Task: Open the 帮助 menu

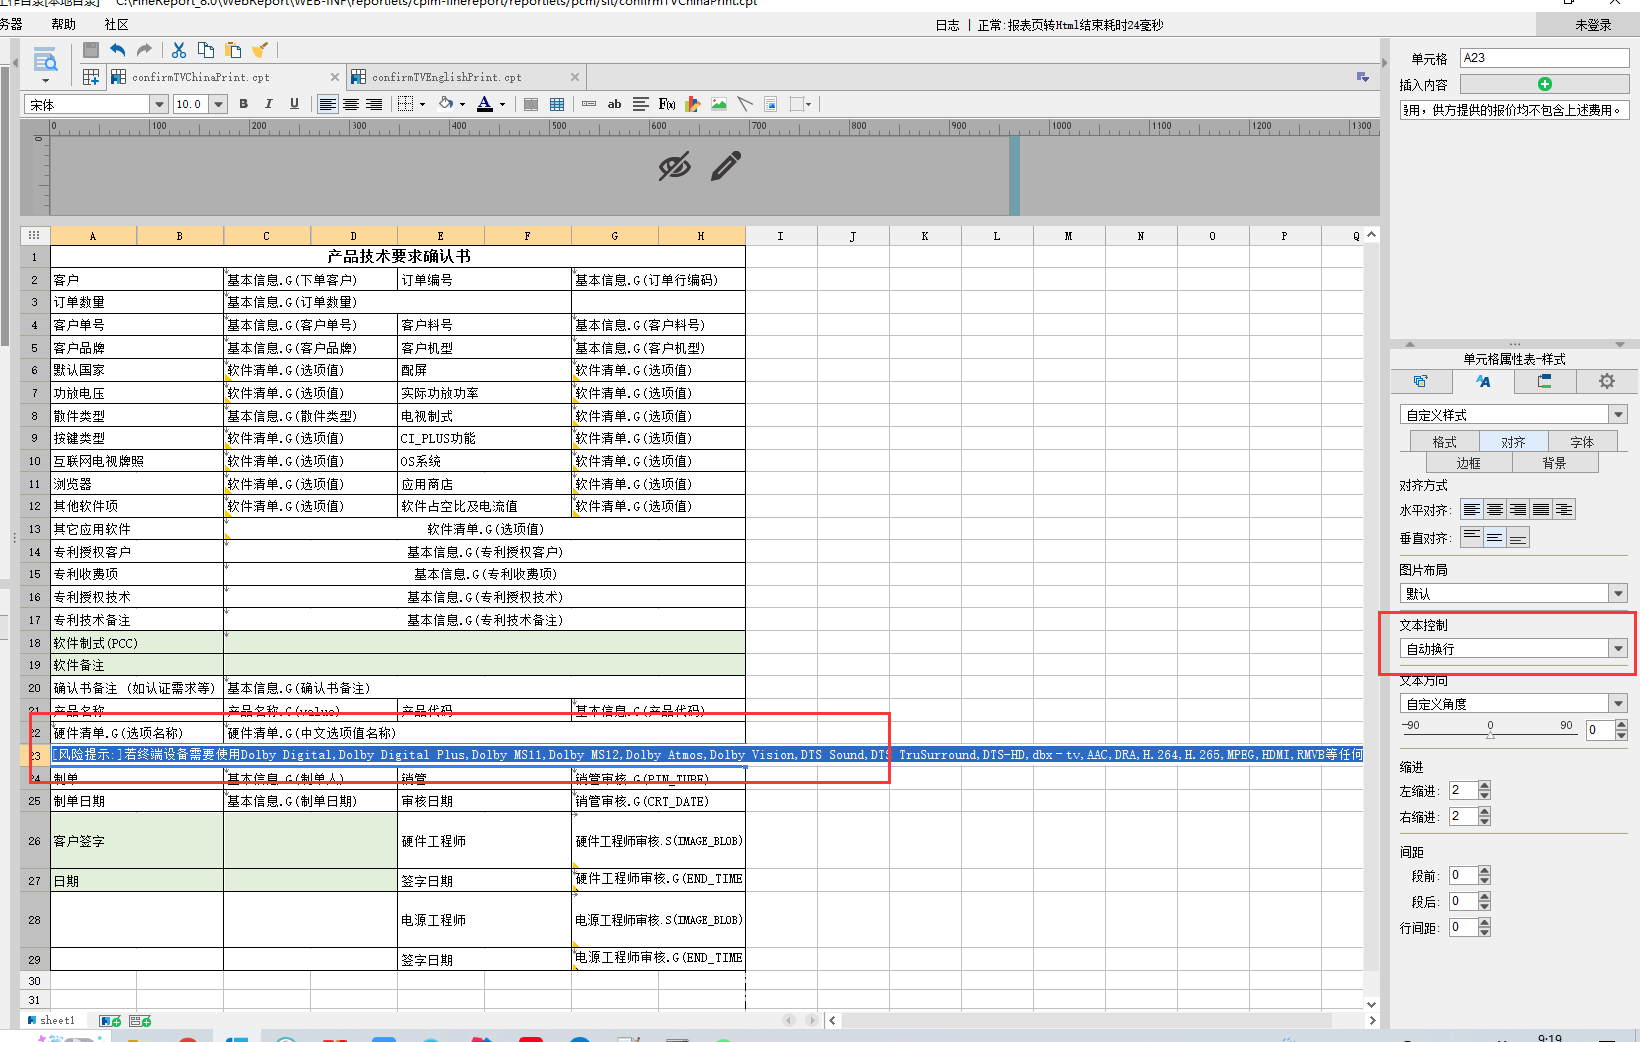Action: click(63, 24)
